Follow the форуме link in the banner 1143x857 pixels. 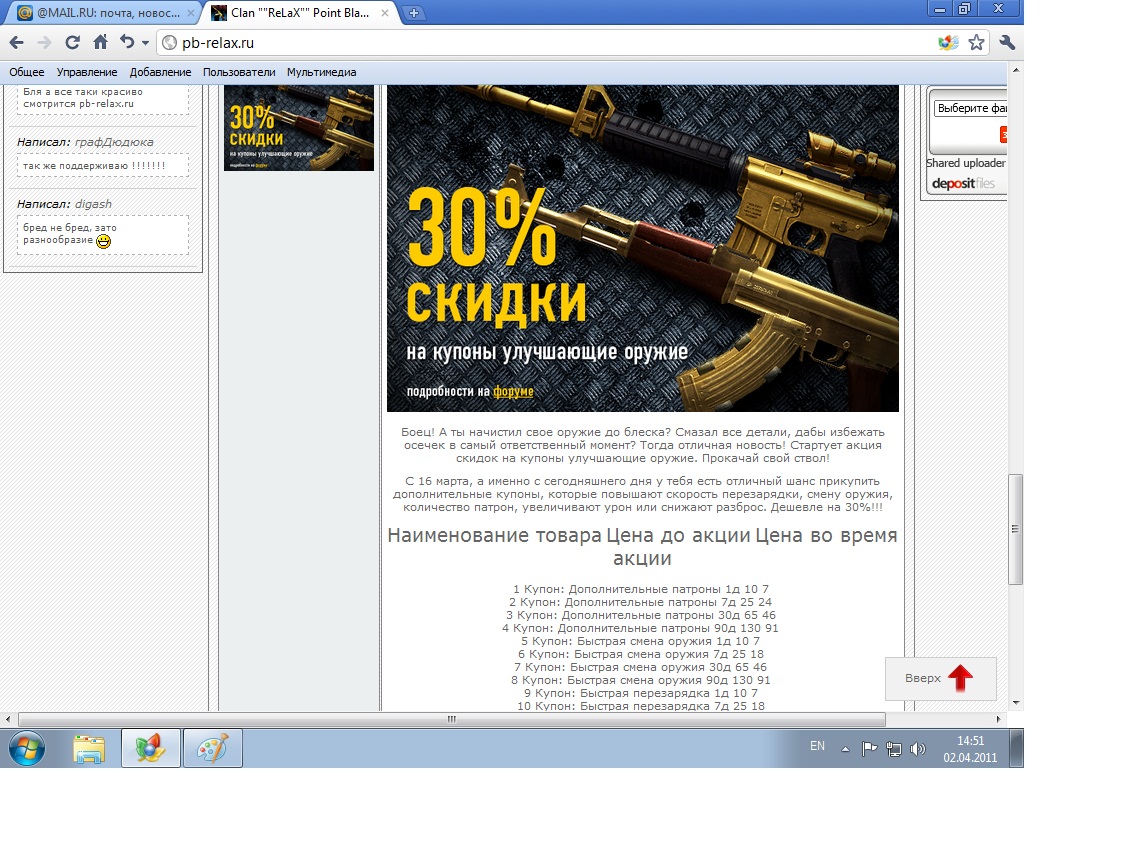point(513,391)
